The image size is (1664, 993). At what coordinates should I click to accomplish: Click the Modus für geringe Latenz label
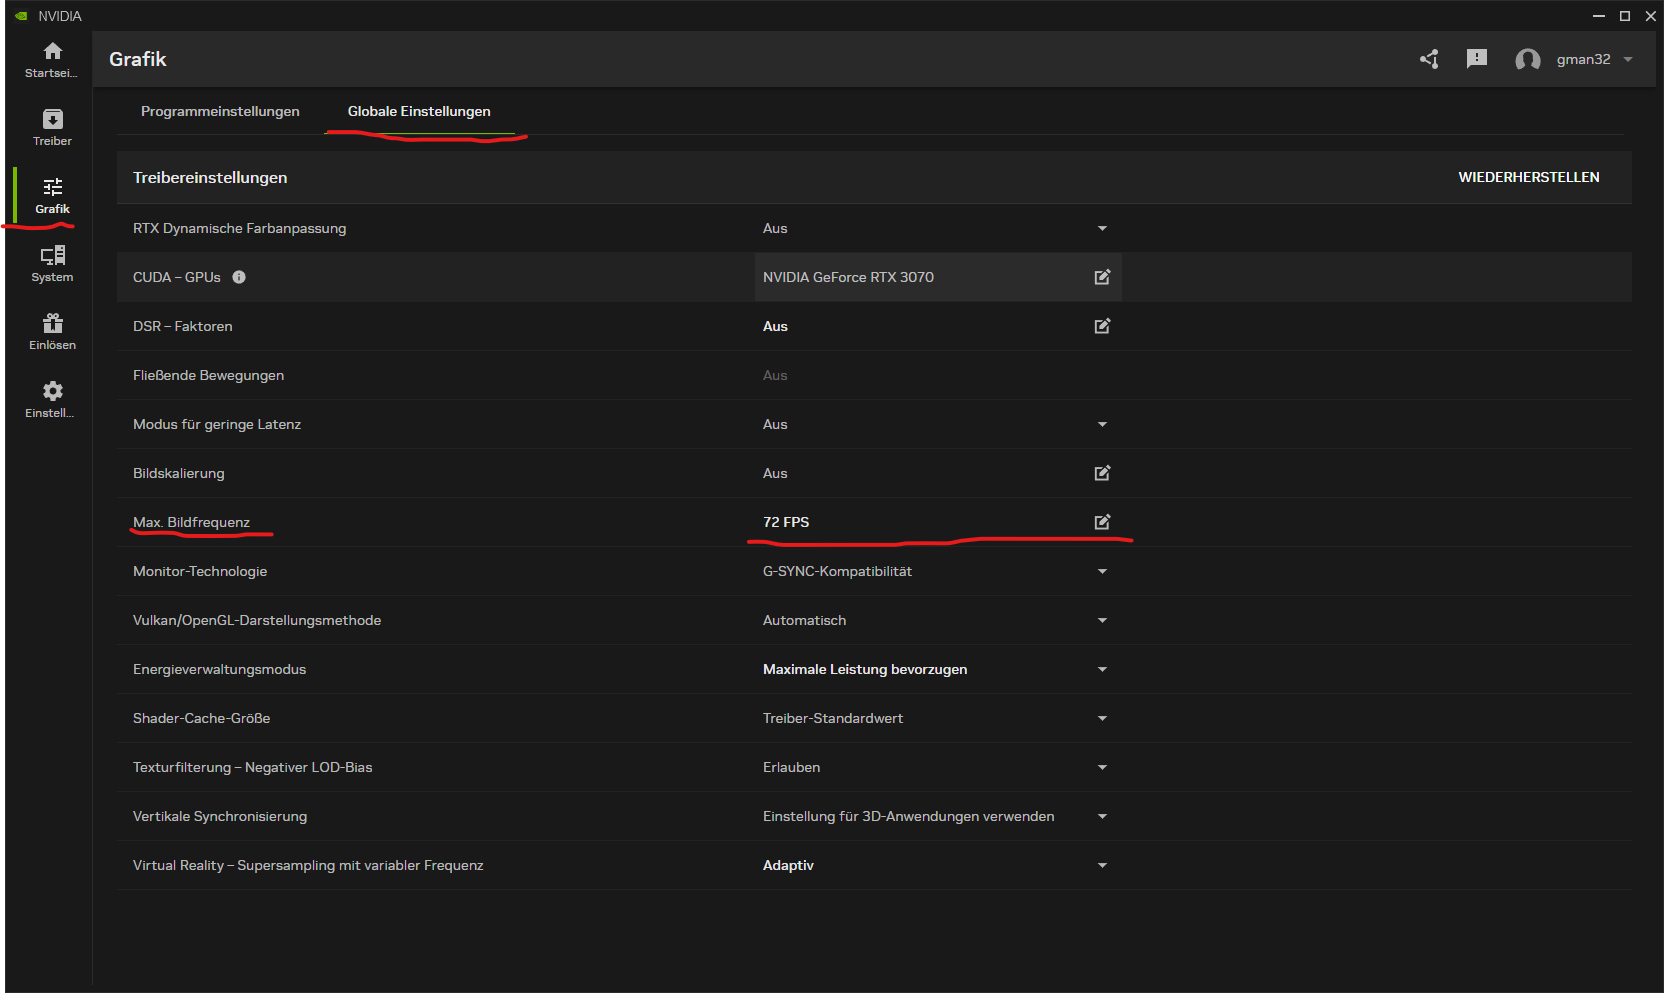click(x=217, y=424)
